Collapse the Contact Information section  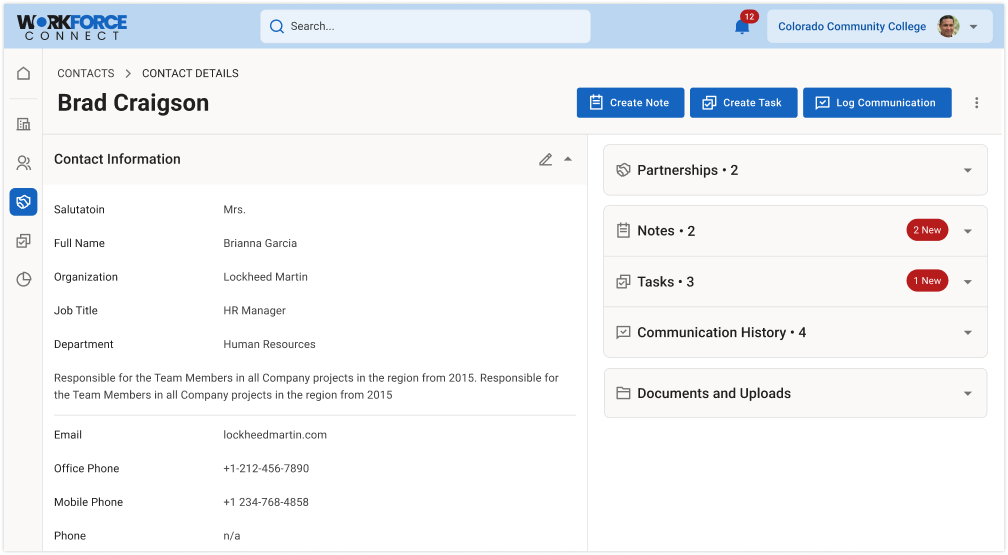(568, 159)
